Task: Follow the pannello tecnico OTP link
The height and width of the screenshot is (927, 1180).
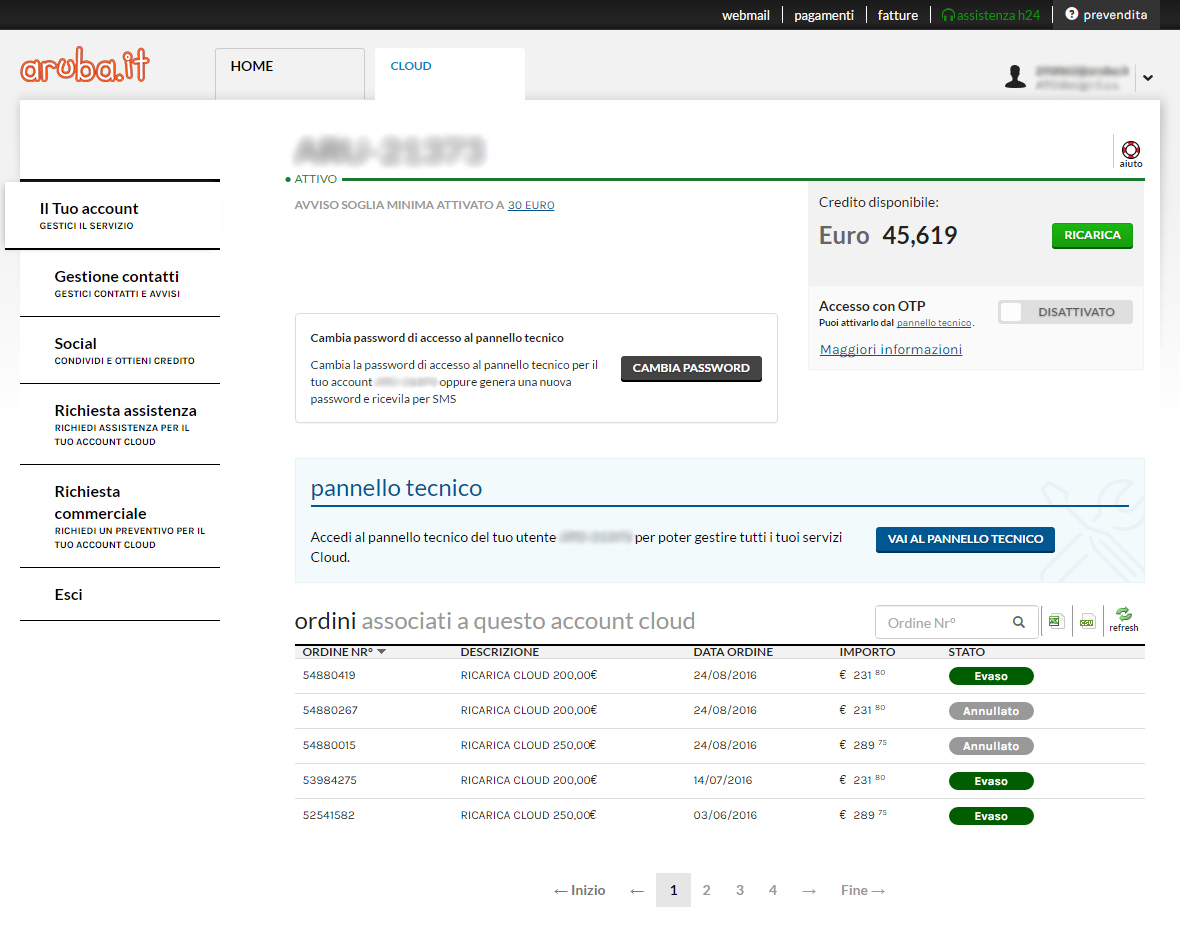Action: tap(934, 323)
